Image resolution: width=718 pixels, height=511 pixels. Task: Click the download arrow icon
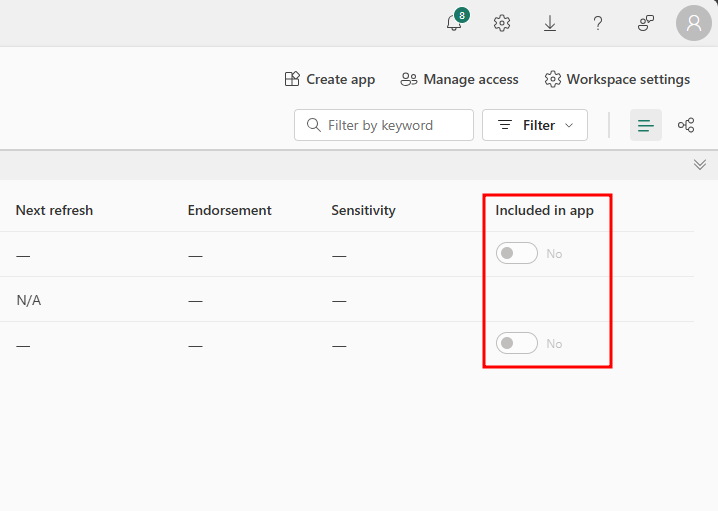coord(550,23)
